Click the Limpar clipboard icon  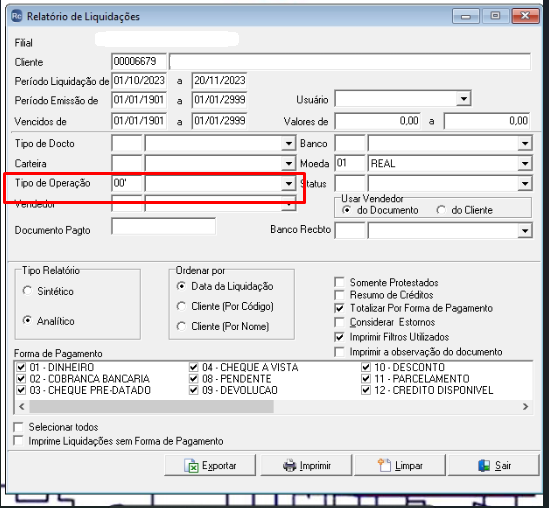384,465
